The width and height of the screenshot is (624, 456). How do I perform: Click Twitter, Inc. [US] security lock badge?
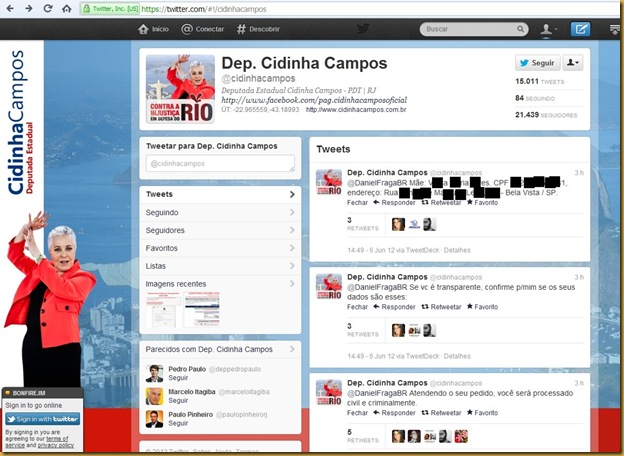click(x=110, y=9)
